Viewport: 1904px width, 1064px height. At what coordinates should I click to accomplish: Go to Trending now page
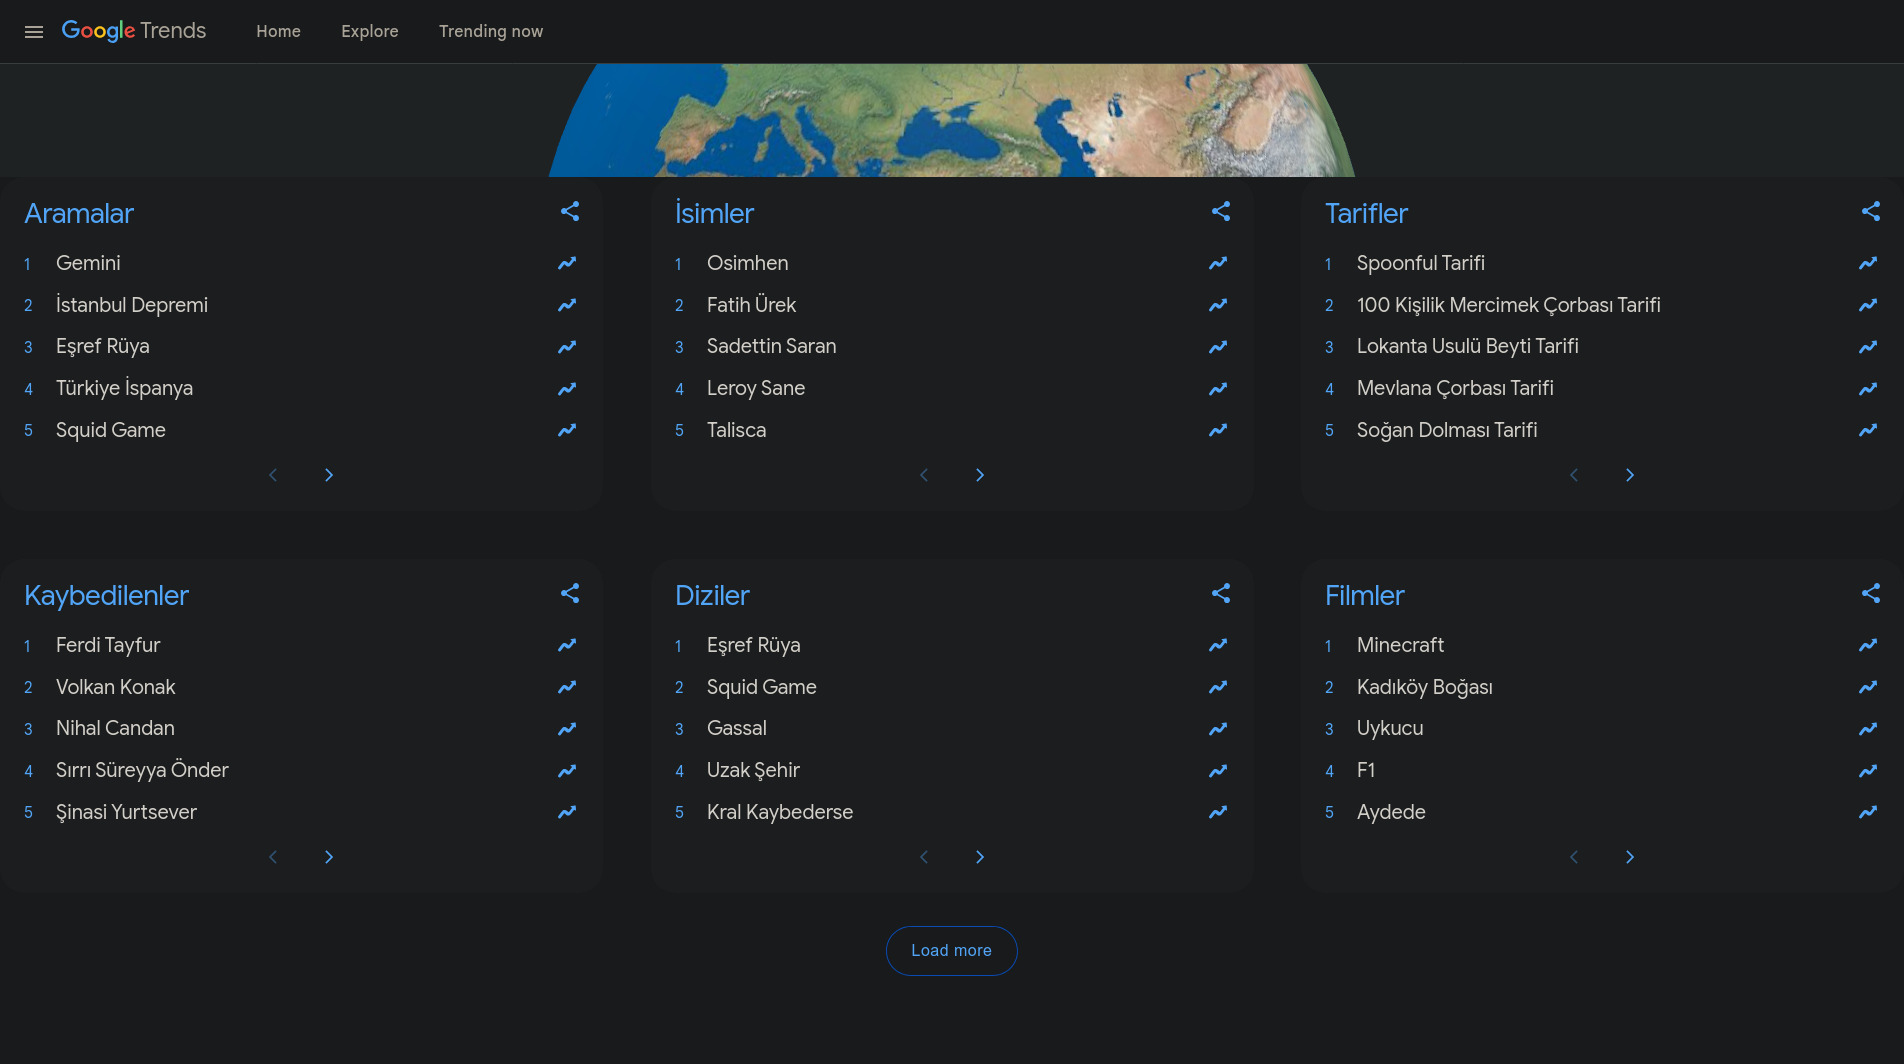[490, 32]
